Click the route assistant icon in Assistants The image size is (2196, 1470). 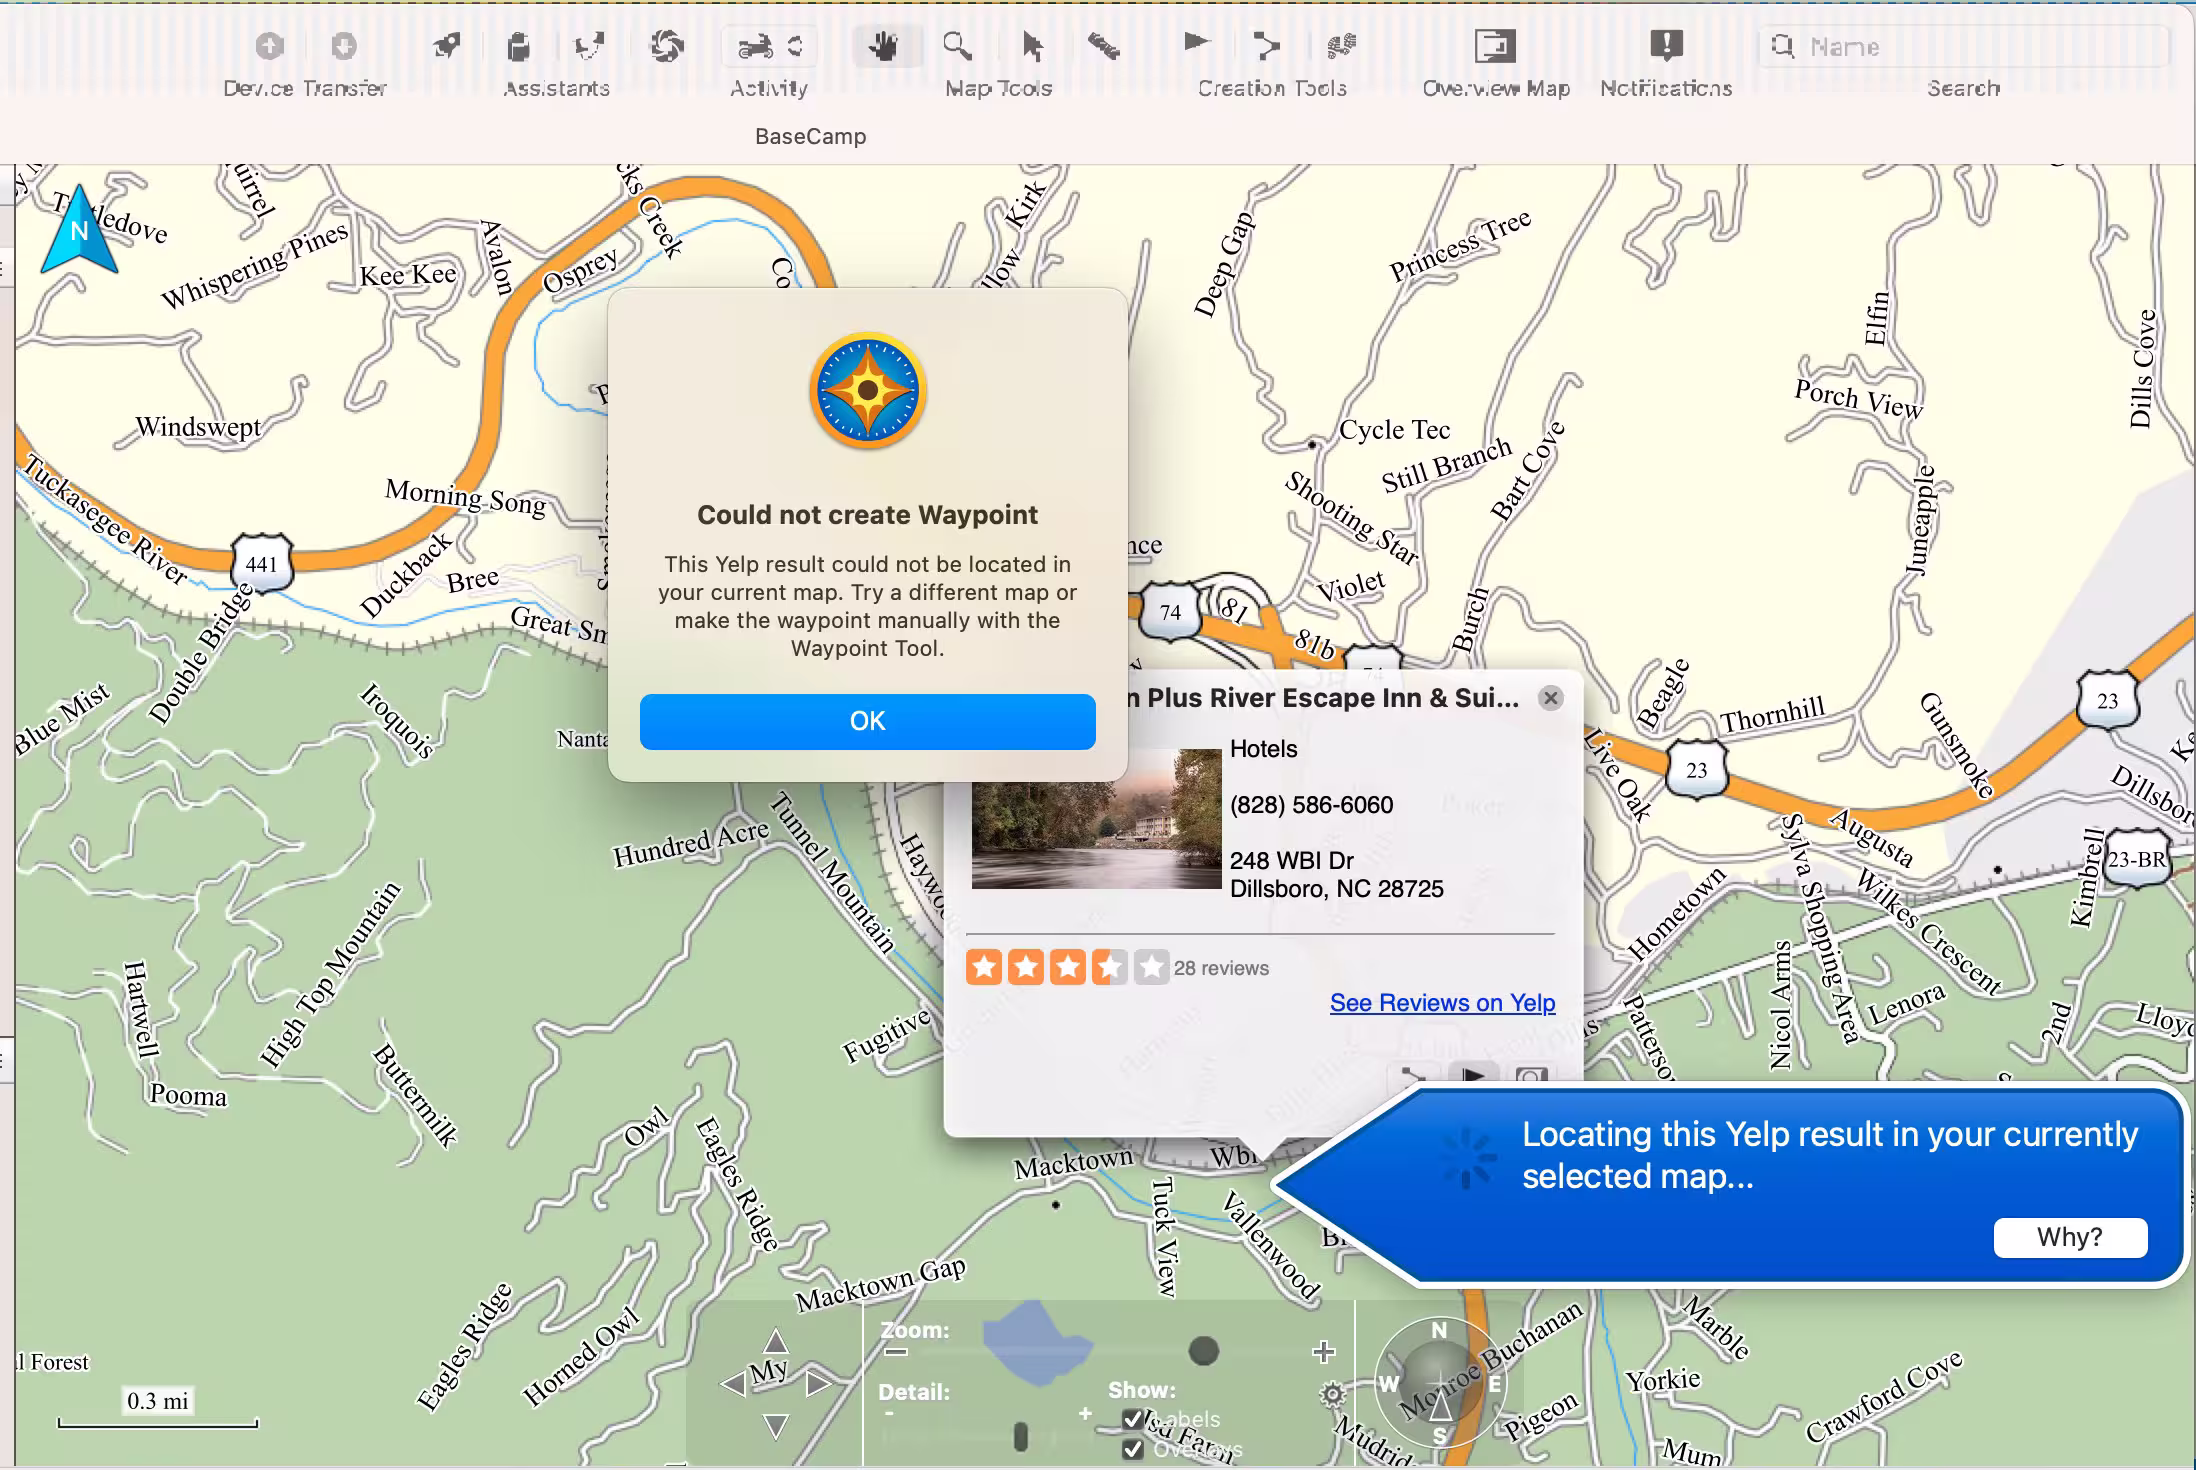(590, 46)
